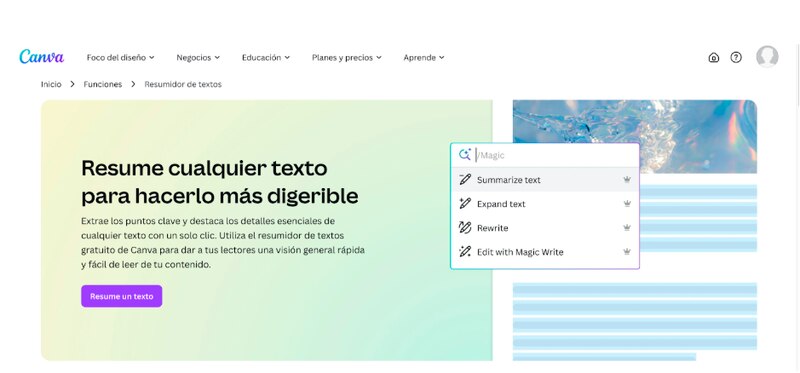The image size is (800, 373).
Task: Click the Edit with Magic Write icon
Action: (464, 252)
